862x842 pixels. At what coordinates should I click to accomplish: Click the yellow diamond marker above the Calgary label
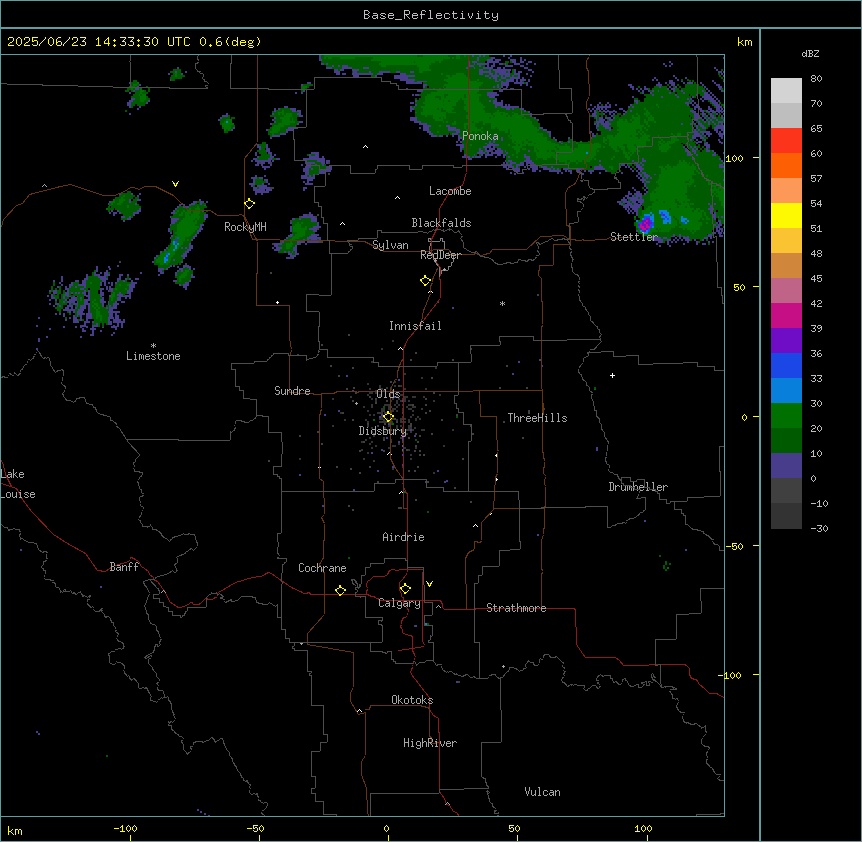point(405,589)
